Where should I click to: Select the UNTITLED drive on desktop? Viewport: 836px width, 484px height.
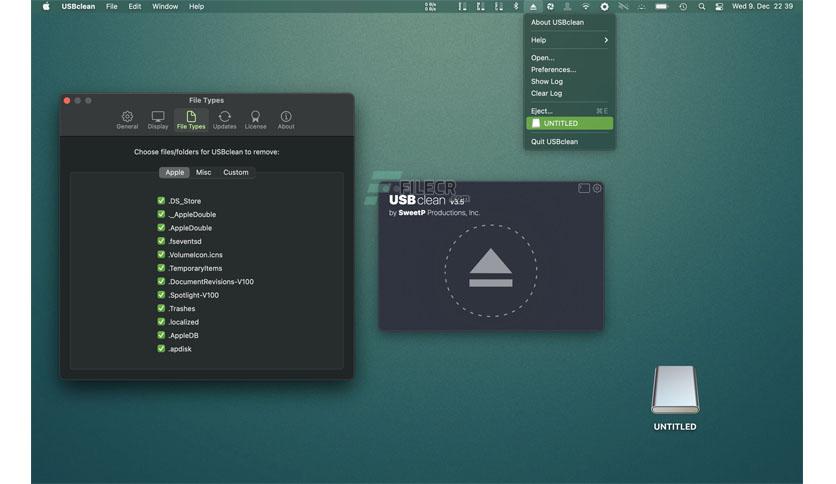tap(675, 398)
